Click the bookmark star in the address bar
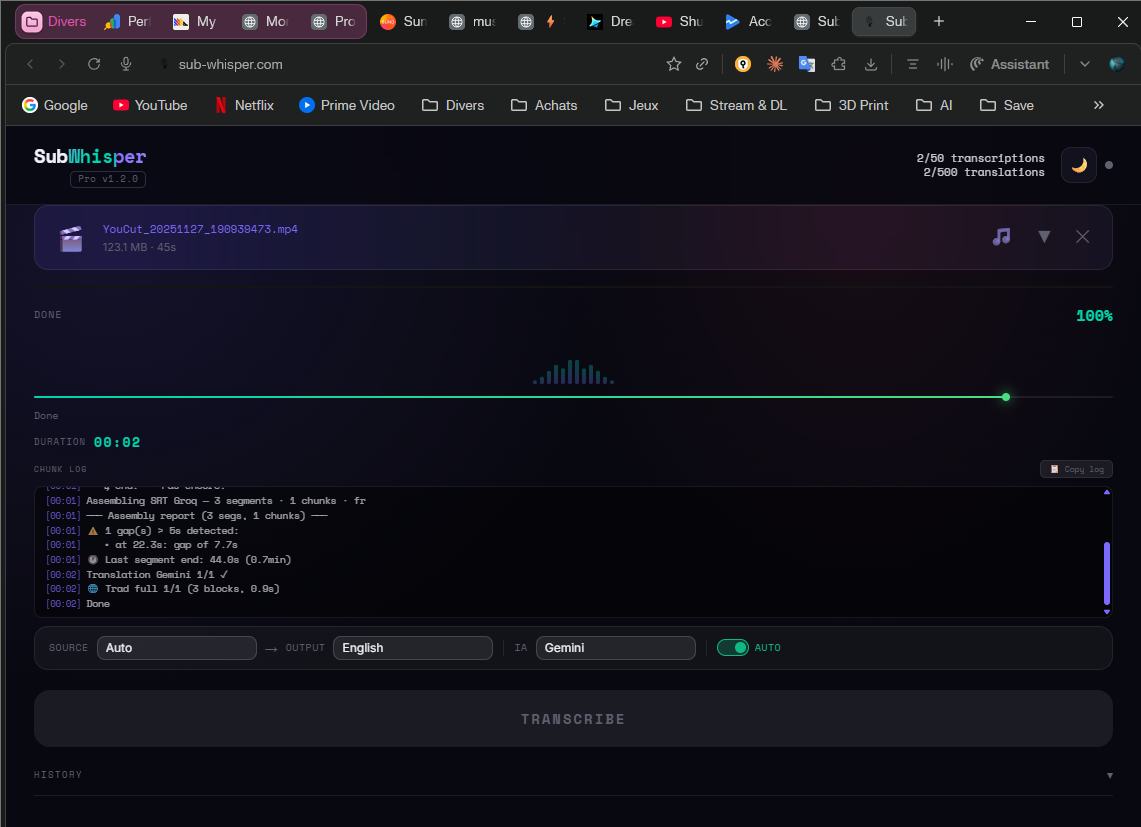This screenshot has width=1141, height=827. tap(672, 63)
